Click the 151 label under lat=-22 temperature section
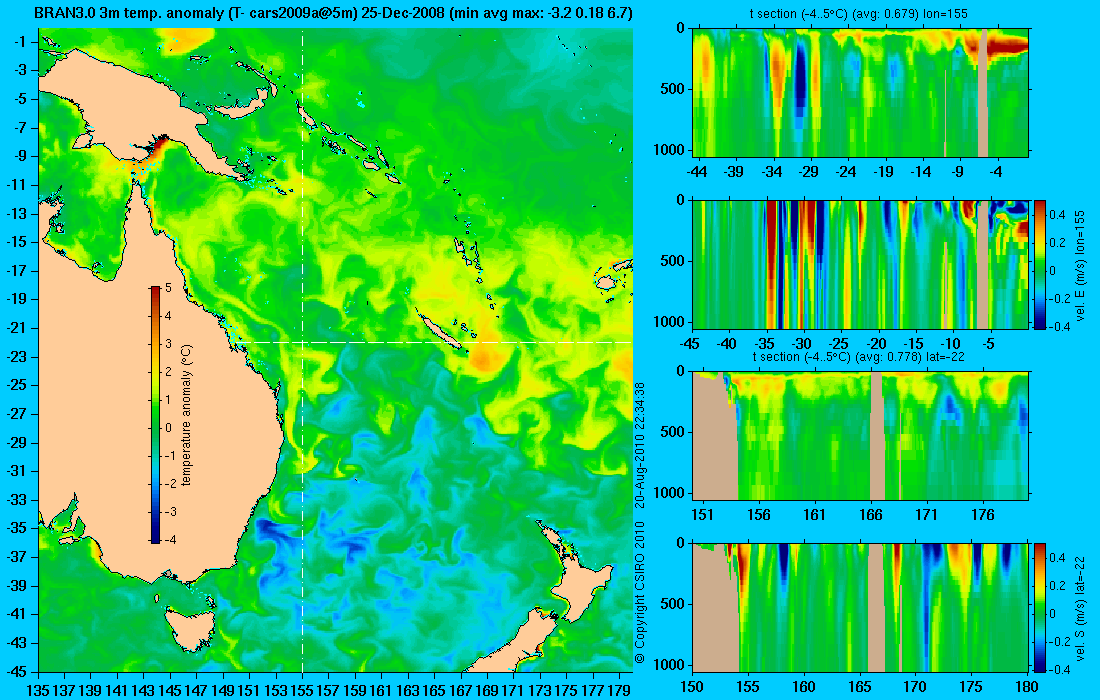This screenshot has height=700, width=1100. click(702, 515)
